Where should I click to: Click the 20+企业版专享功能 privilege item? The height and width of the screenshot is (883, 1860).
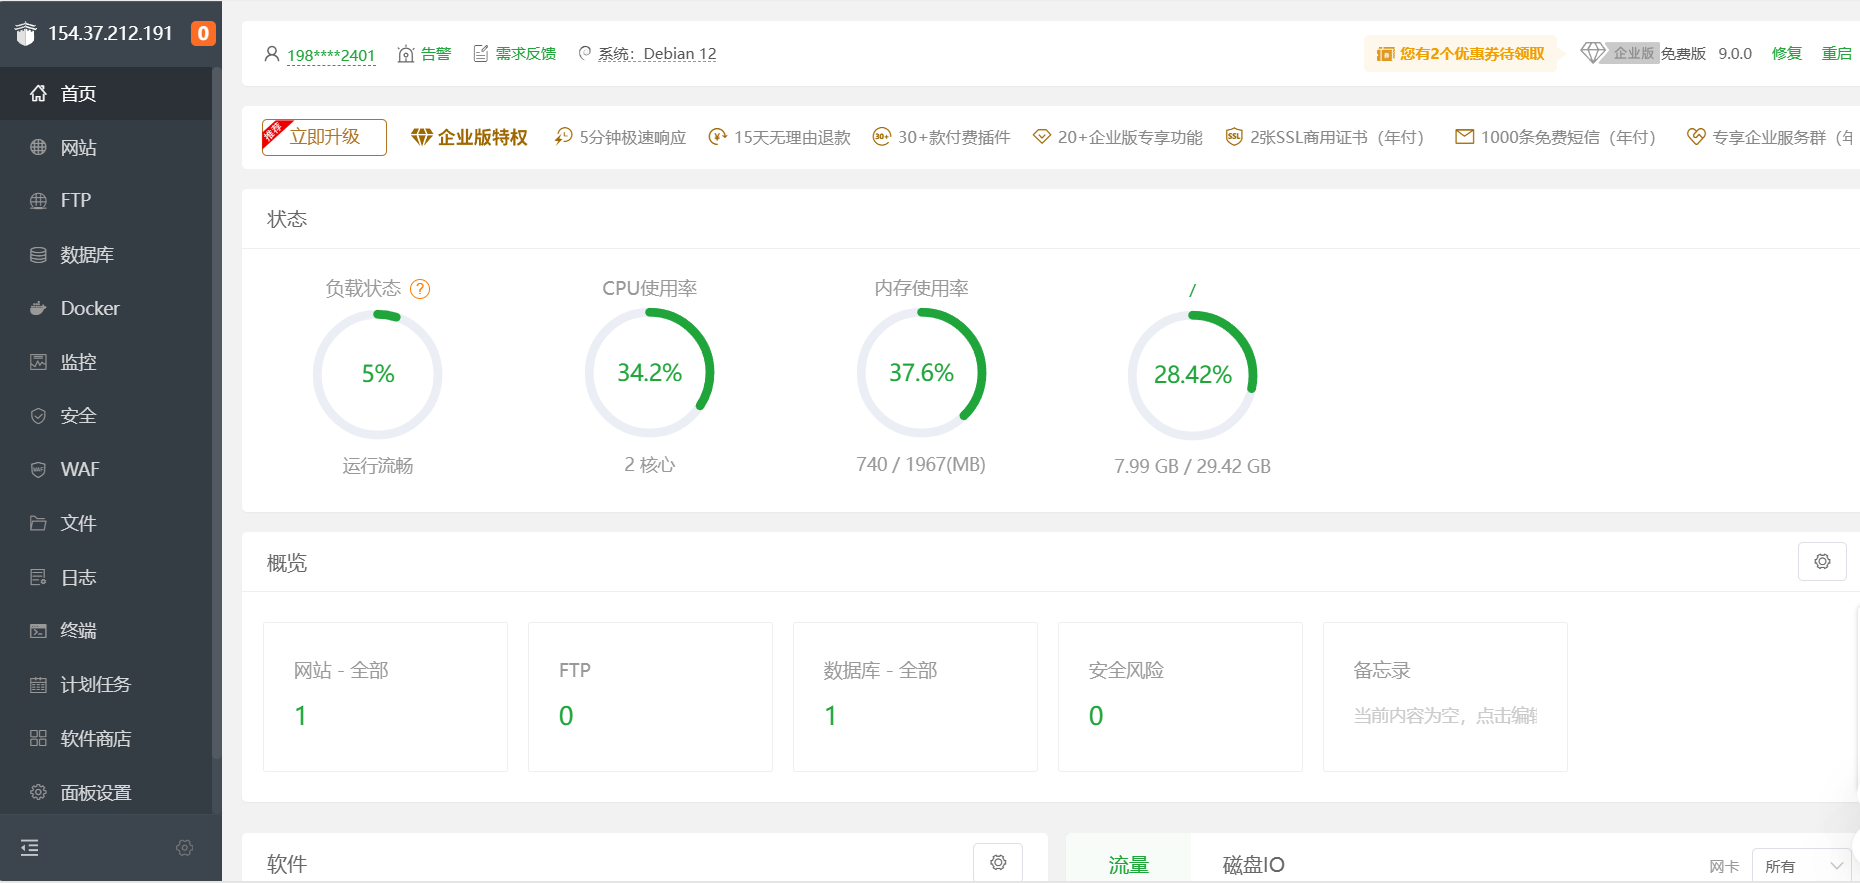click(1117, 137)
